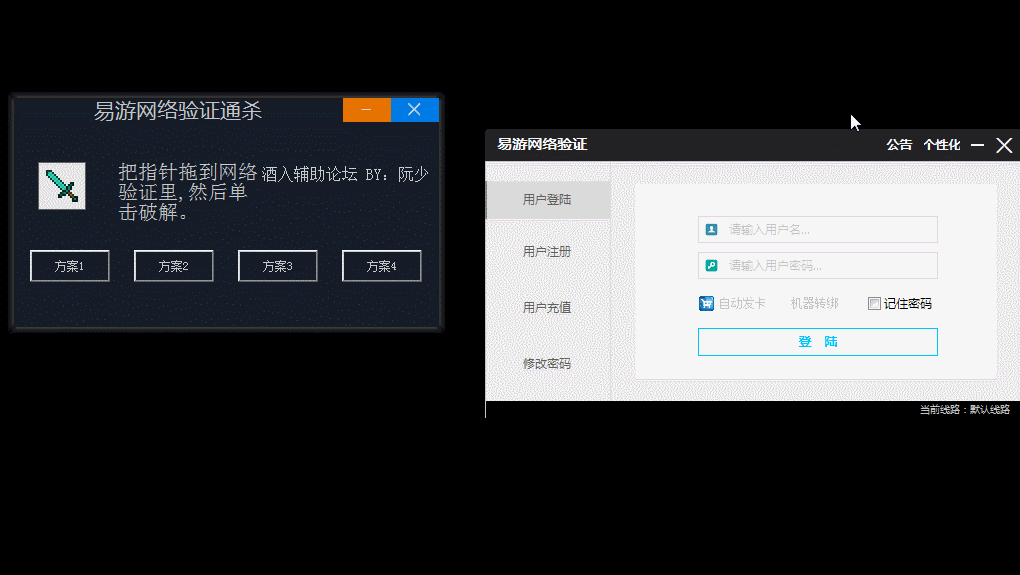
Task: Close the 易游网络验证通杀 window with blue X
Action: [415, 110]
